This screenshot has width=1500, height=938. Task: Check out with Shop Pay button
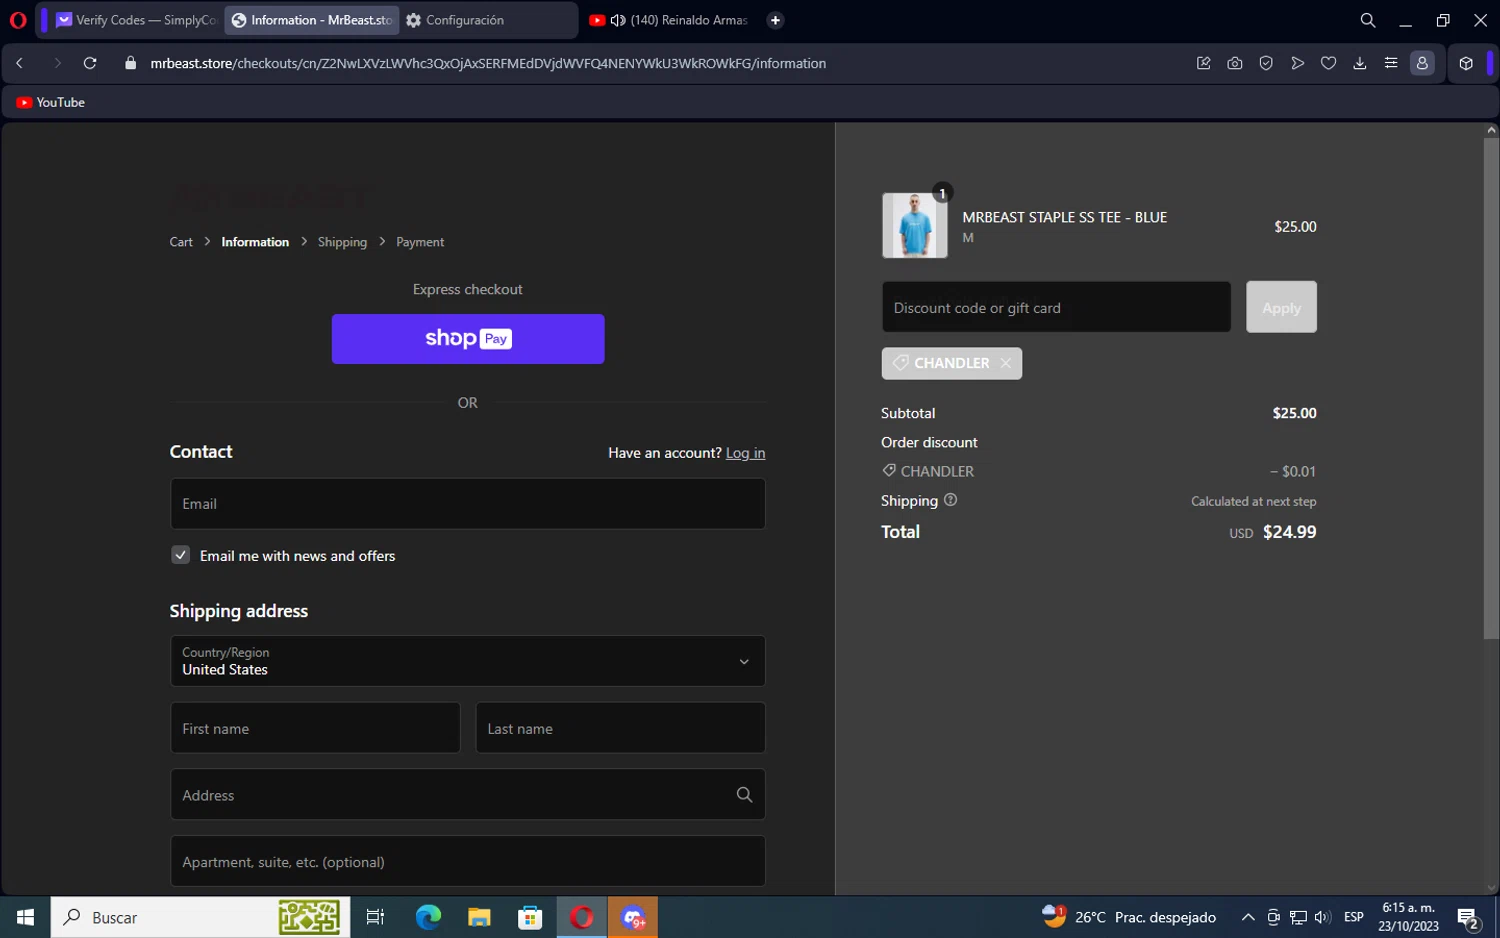click(468, 339)
